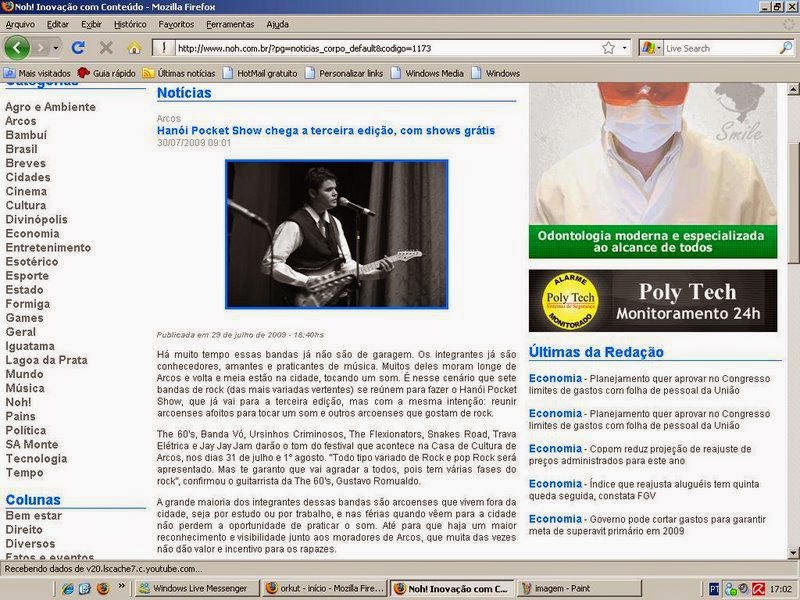Open the Arquivo menu
The image size is (800, 600).
pyautogui.click(x=20, y=24)
